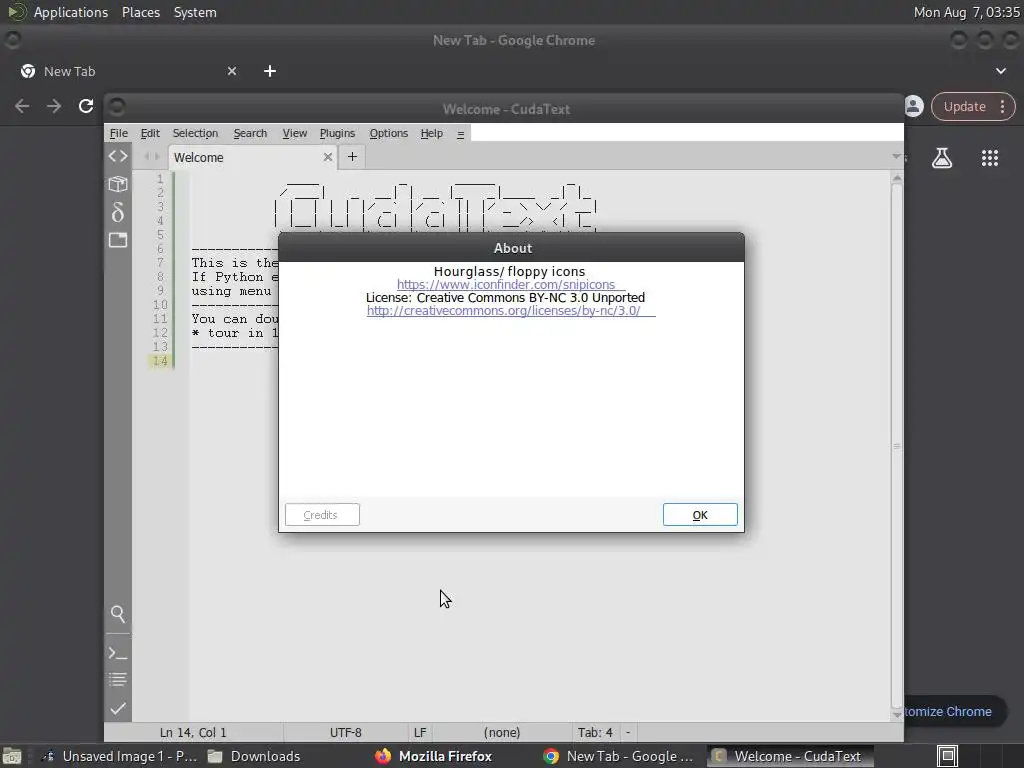The height and width of the screenshot is (768, 1024).
Task: Click the left tab-scroll arrow in CudaText
Action: (147, 157)
